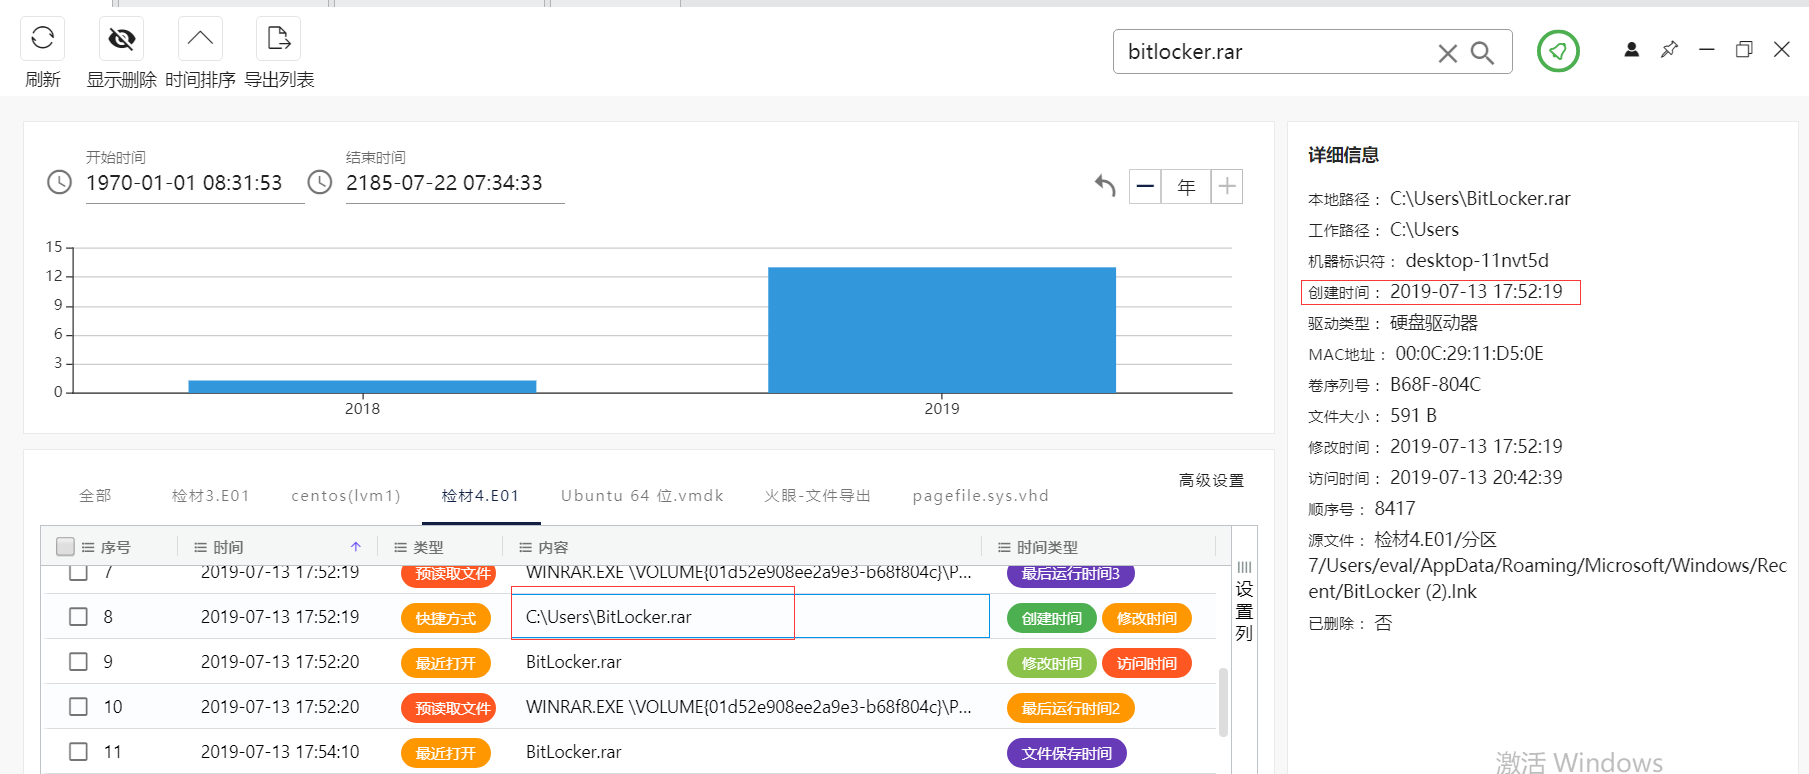This screenshot has height=774, width=1809.
Task: Check the checkbox for row 8
Action: 78,617
